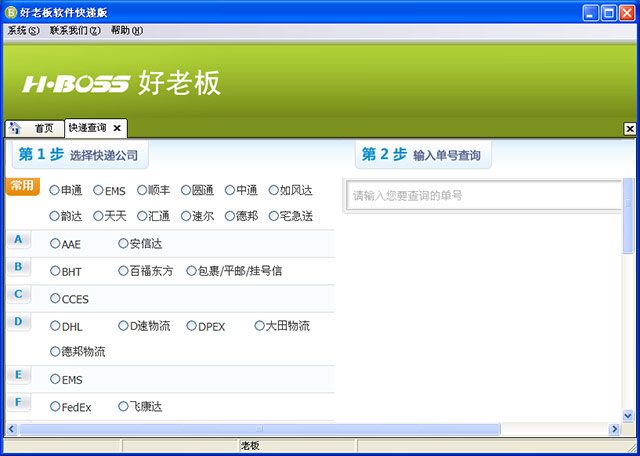
Task: Close the 快递查询 tab
Action: 117,128
